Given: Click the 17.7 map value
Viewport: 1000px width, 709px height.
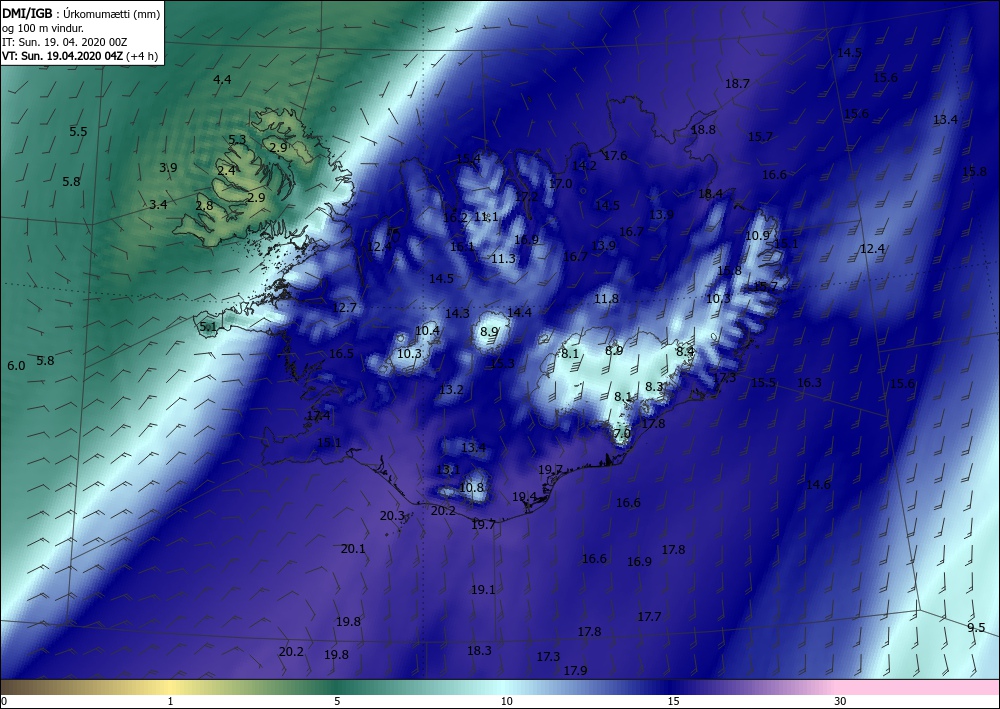Looking at the screenshot, I should coord(649,617).
